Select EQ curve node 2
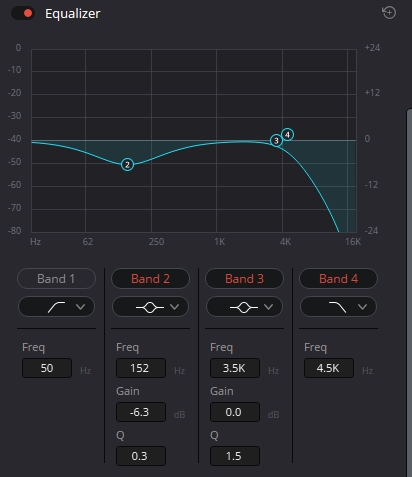412x477 pixels. [x=127, y=164]
